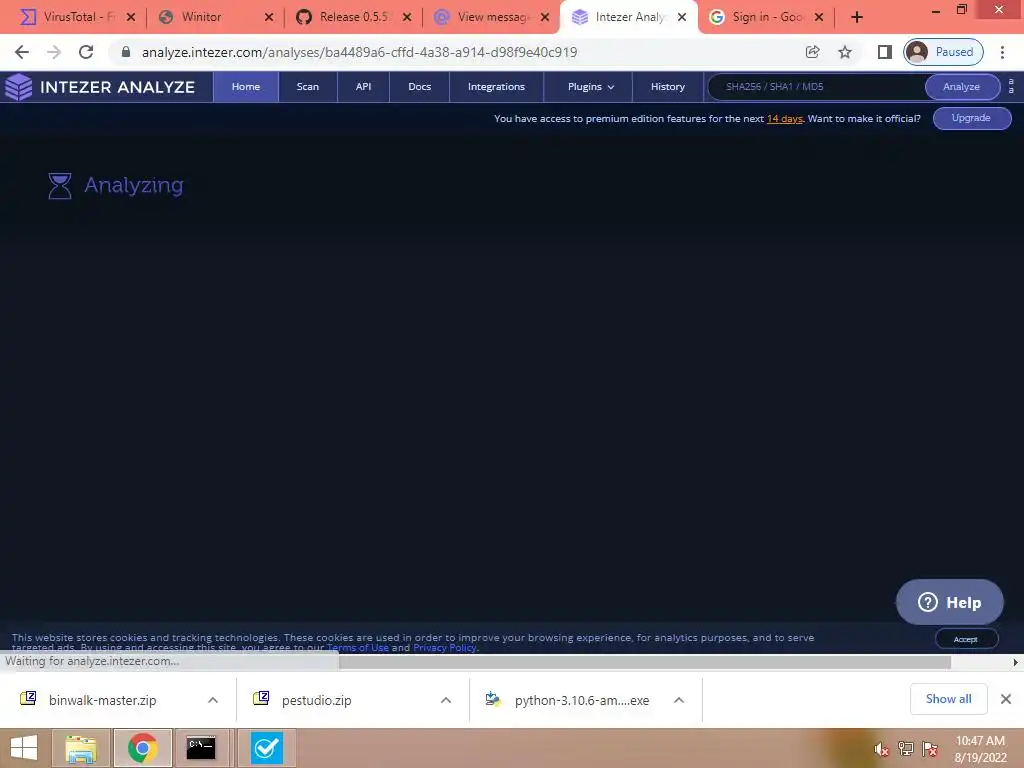Go forward with the browser forward arrow

[x=54, y=52]
